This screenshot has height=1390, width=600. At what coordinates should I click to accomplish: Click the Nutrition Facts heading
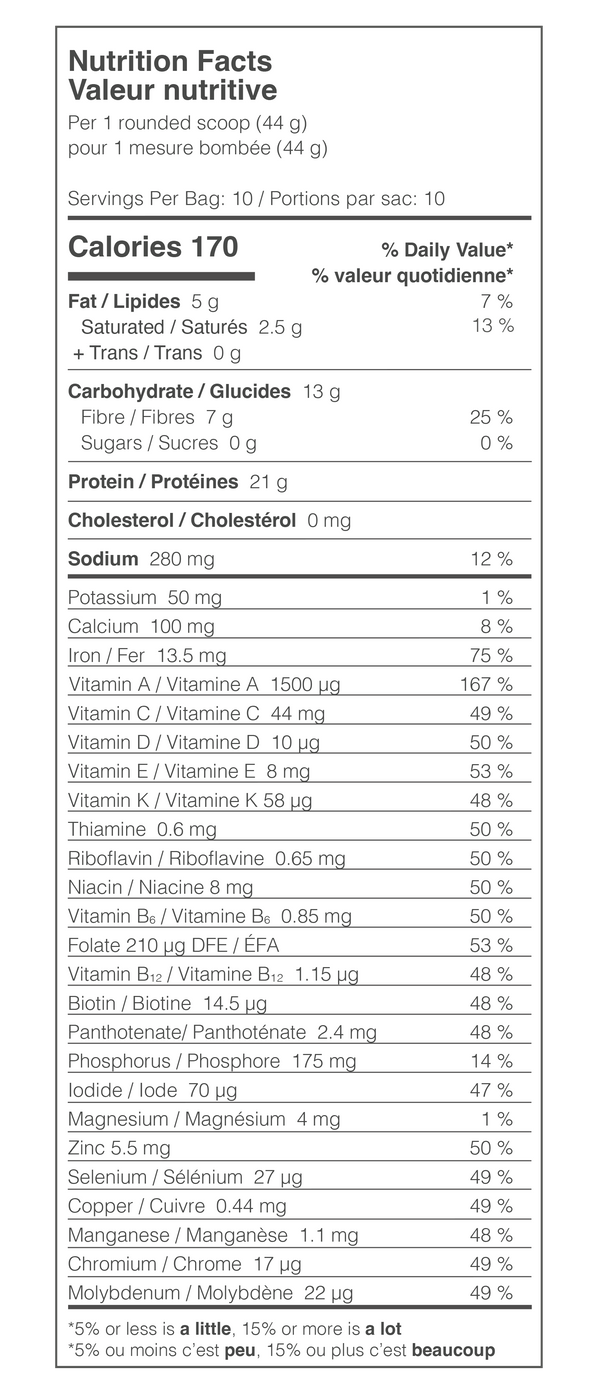(x=170, y=62)
